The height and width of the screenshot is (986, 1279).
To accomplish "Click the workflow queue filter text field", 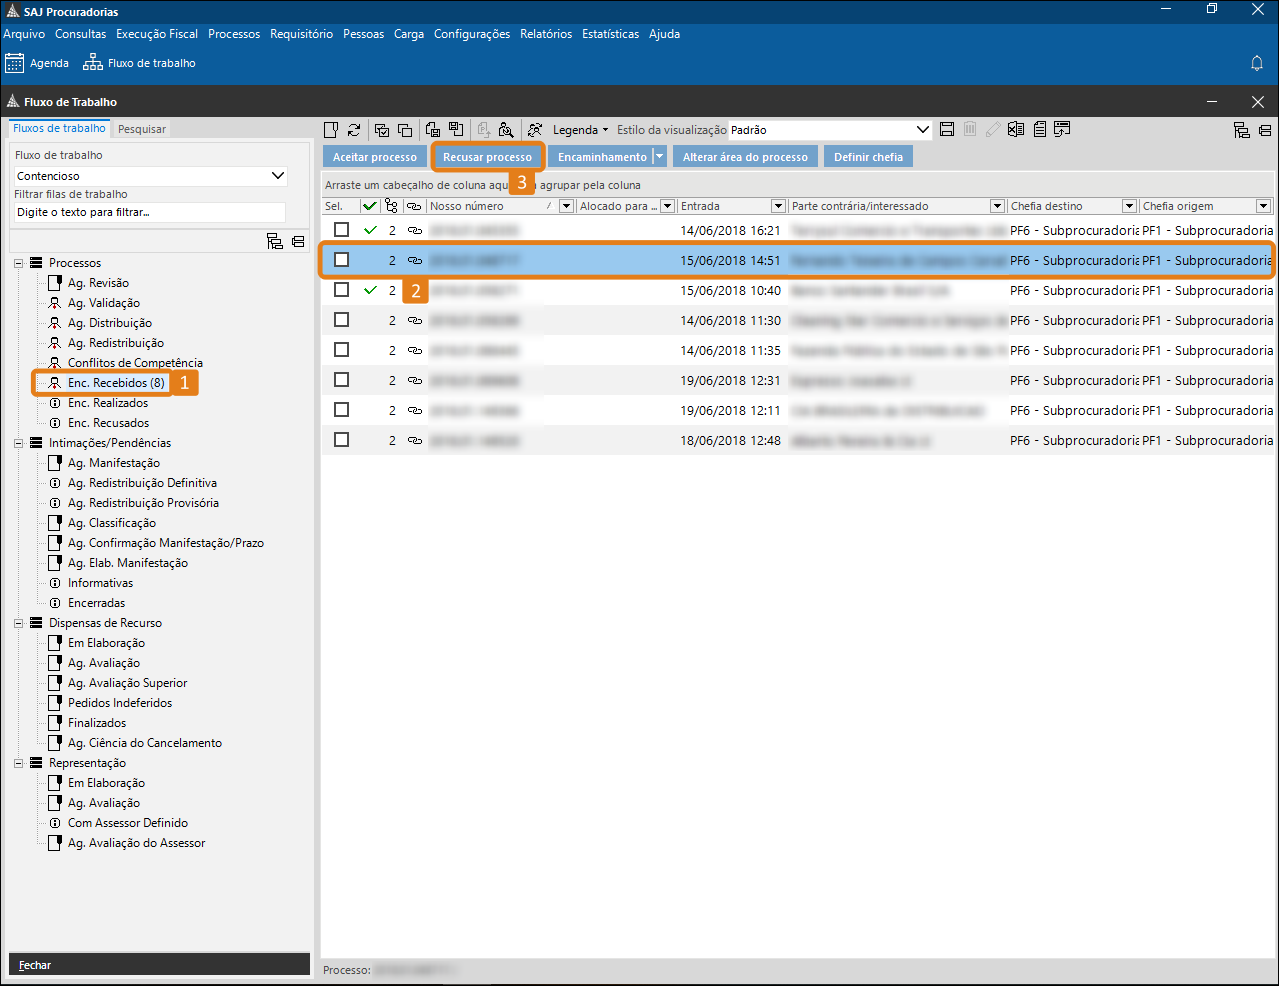I will coord(150,212).
